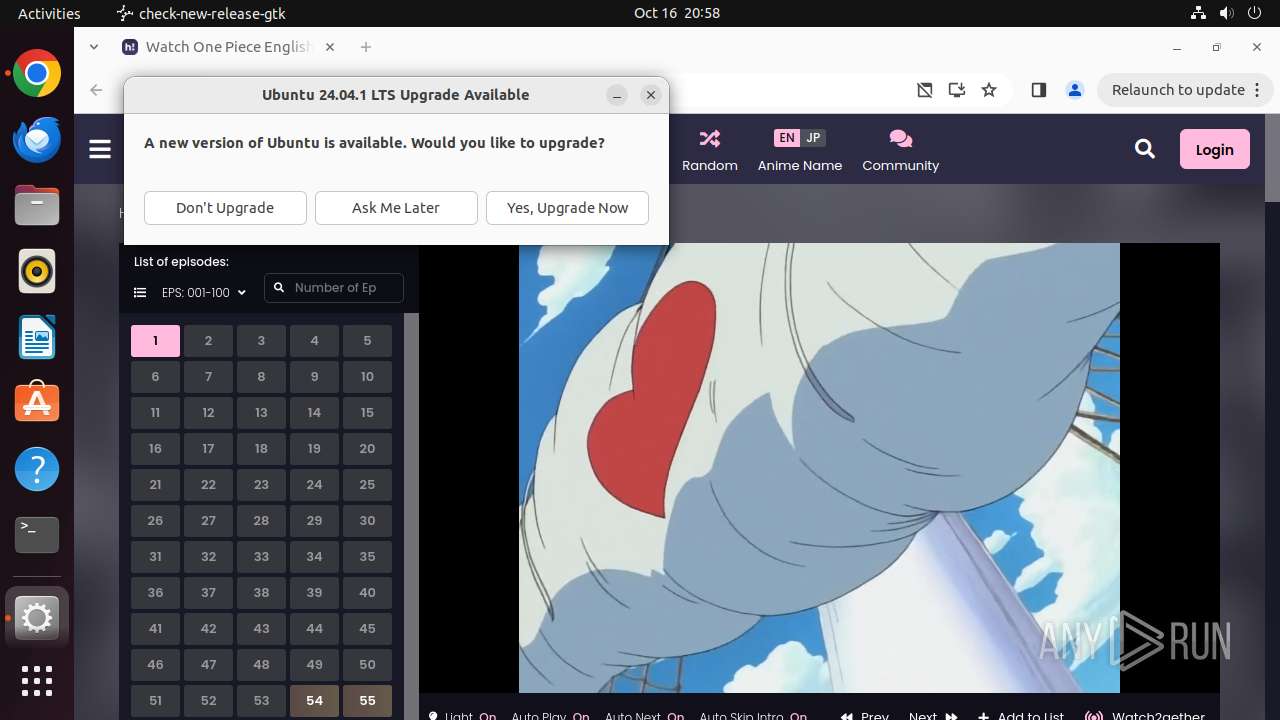This screenshot has height=720, width=1280.
Task: Click the browser back arrow
Action: tap(96, 90)
